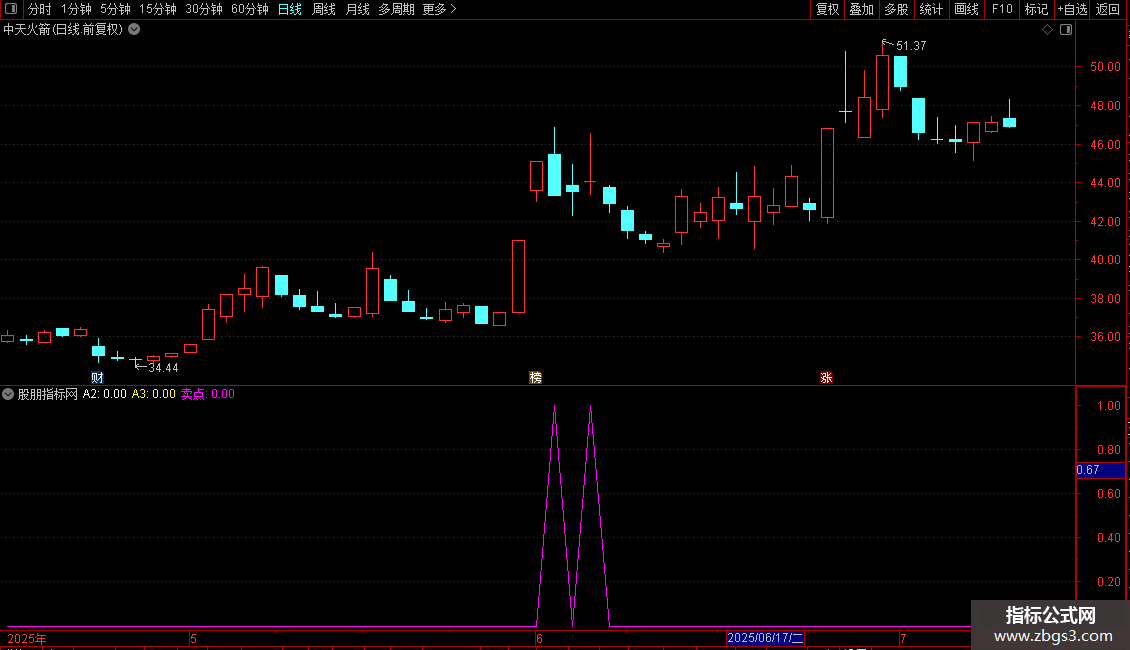This screenshot has height=650, width=1130.
Task: Open the 多股 multi-stock view
Action: coord(896,9)
